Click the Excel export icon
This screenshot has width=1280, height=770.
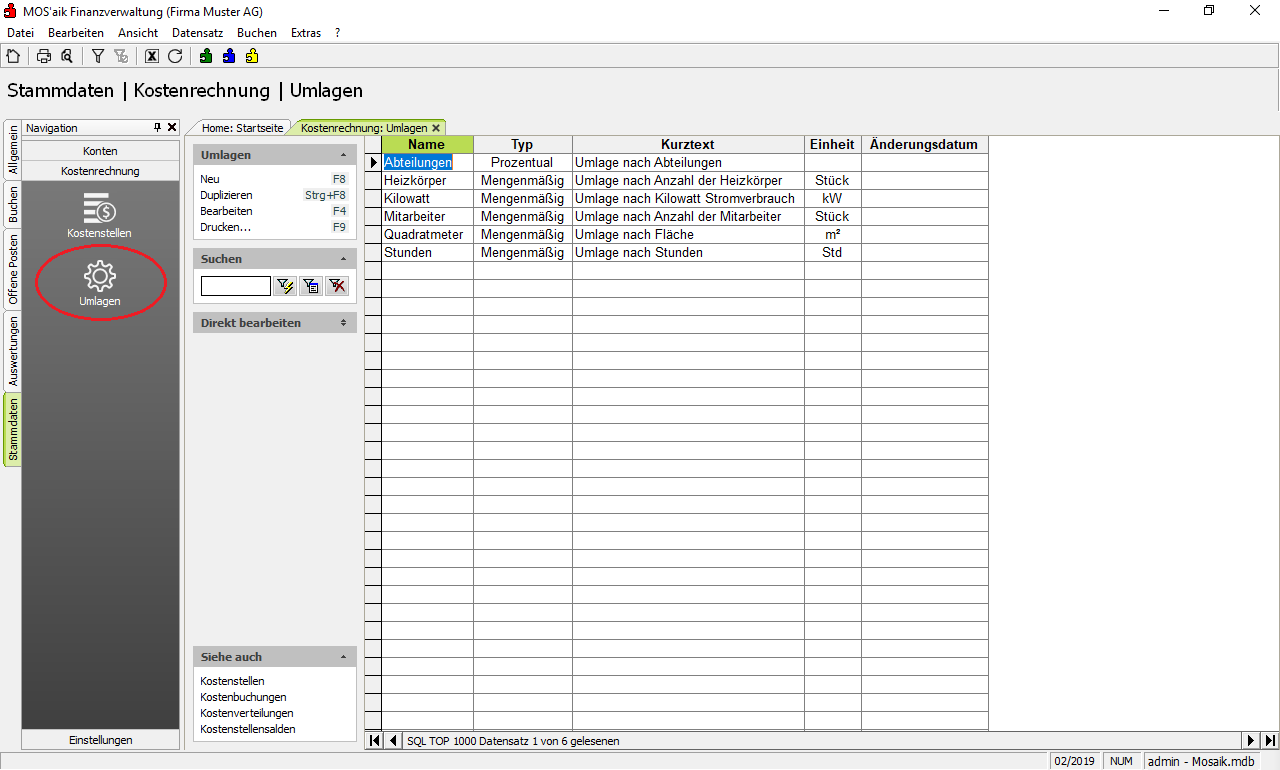click(152, 57)
